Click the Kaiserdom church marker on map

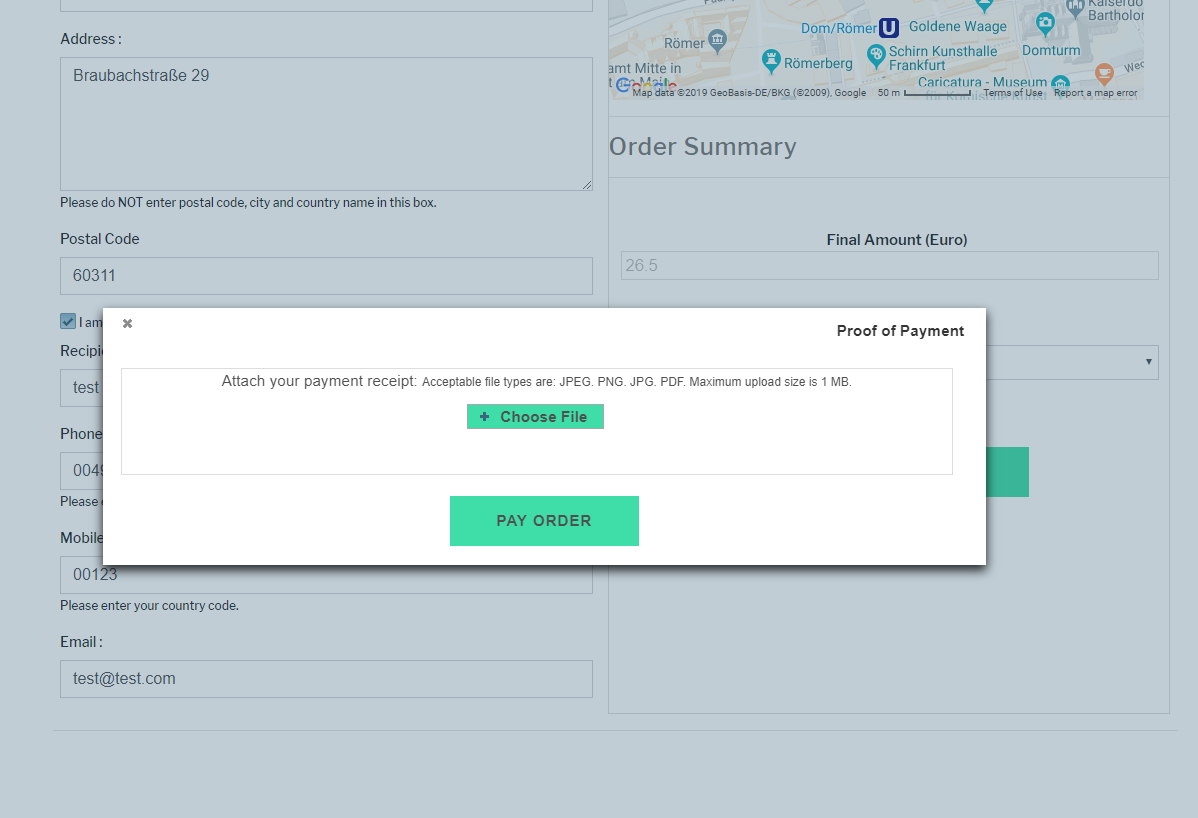1076,9
